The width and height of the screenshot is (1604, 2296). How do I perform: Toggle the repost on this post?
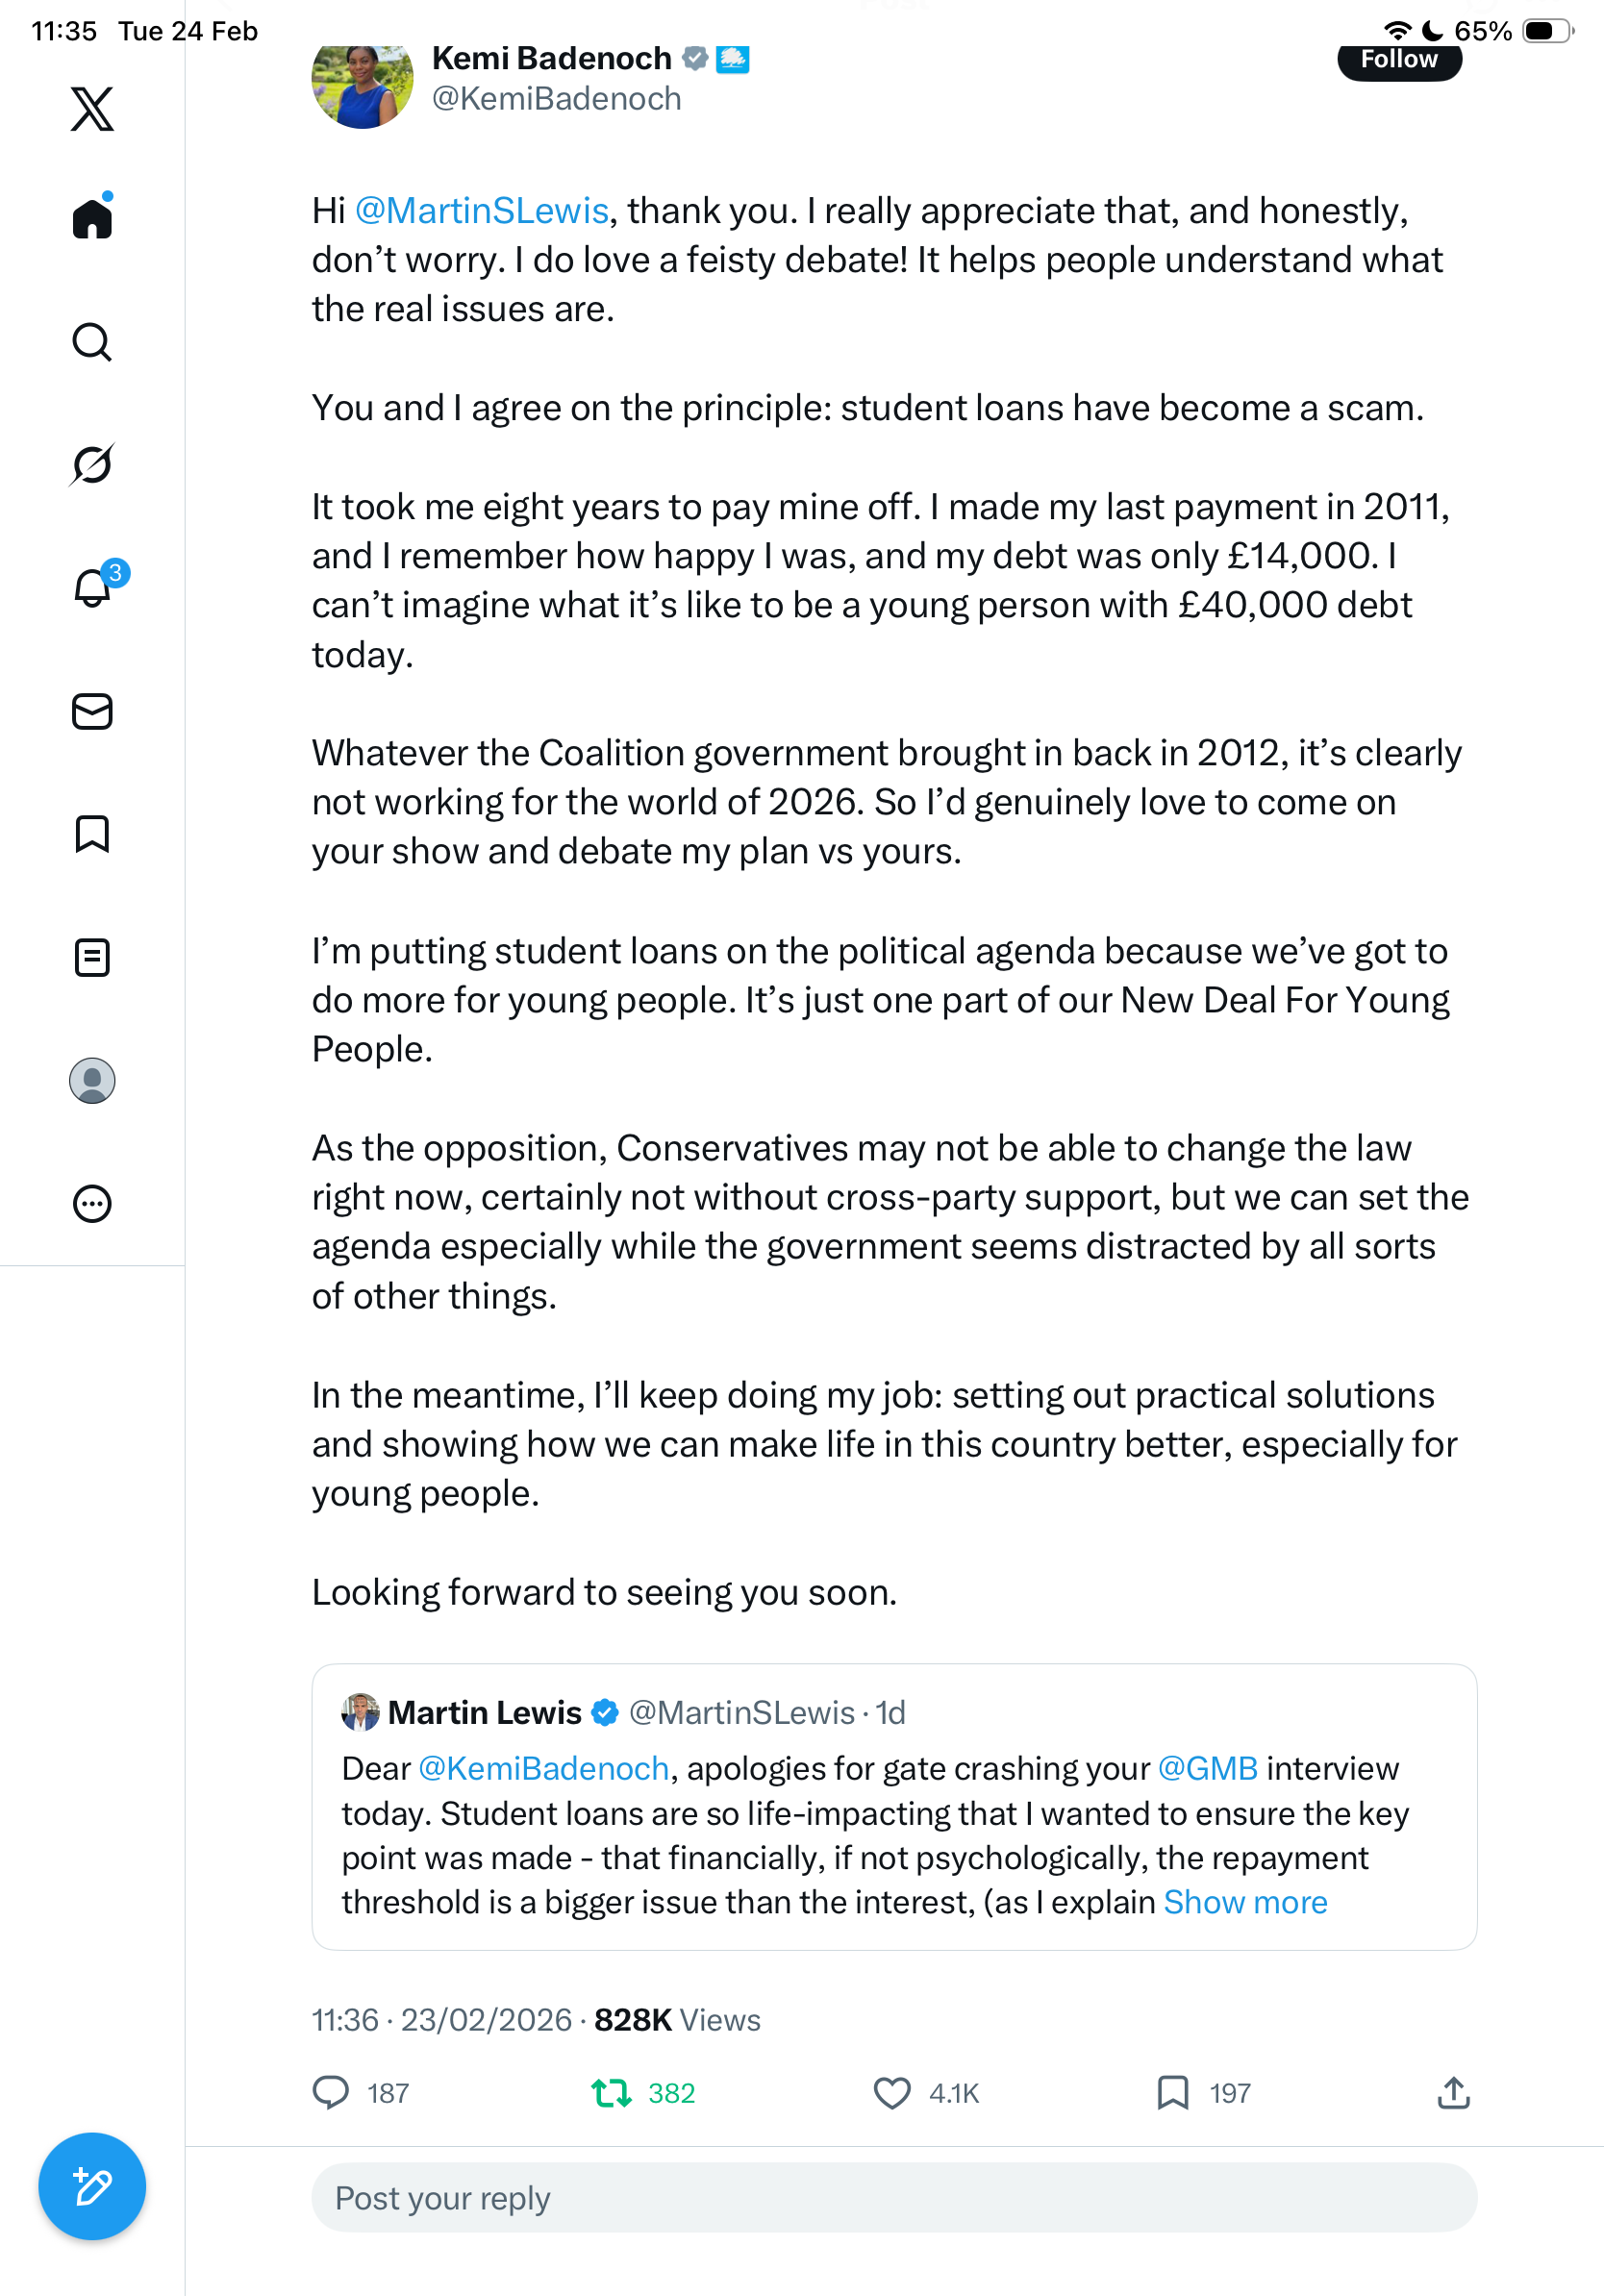(x=611, y=2093)
